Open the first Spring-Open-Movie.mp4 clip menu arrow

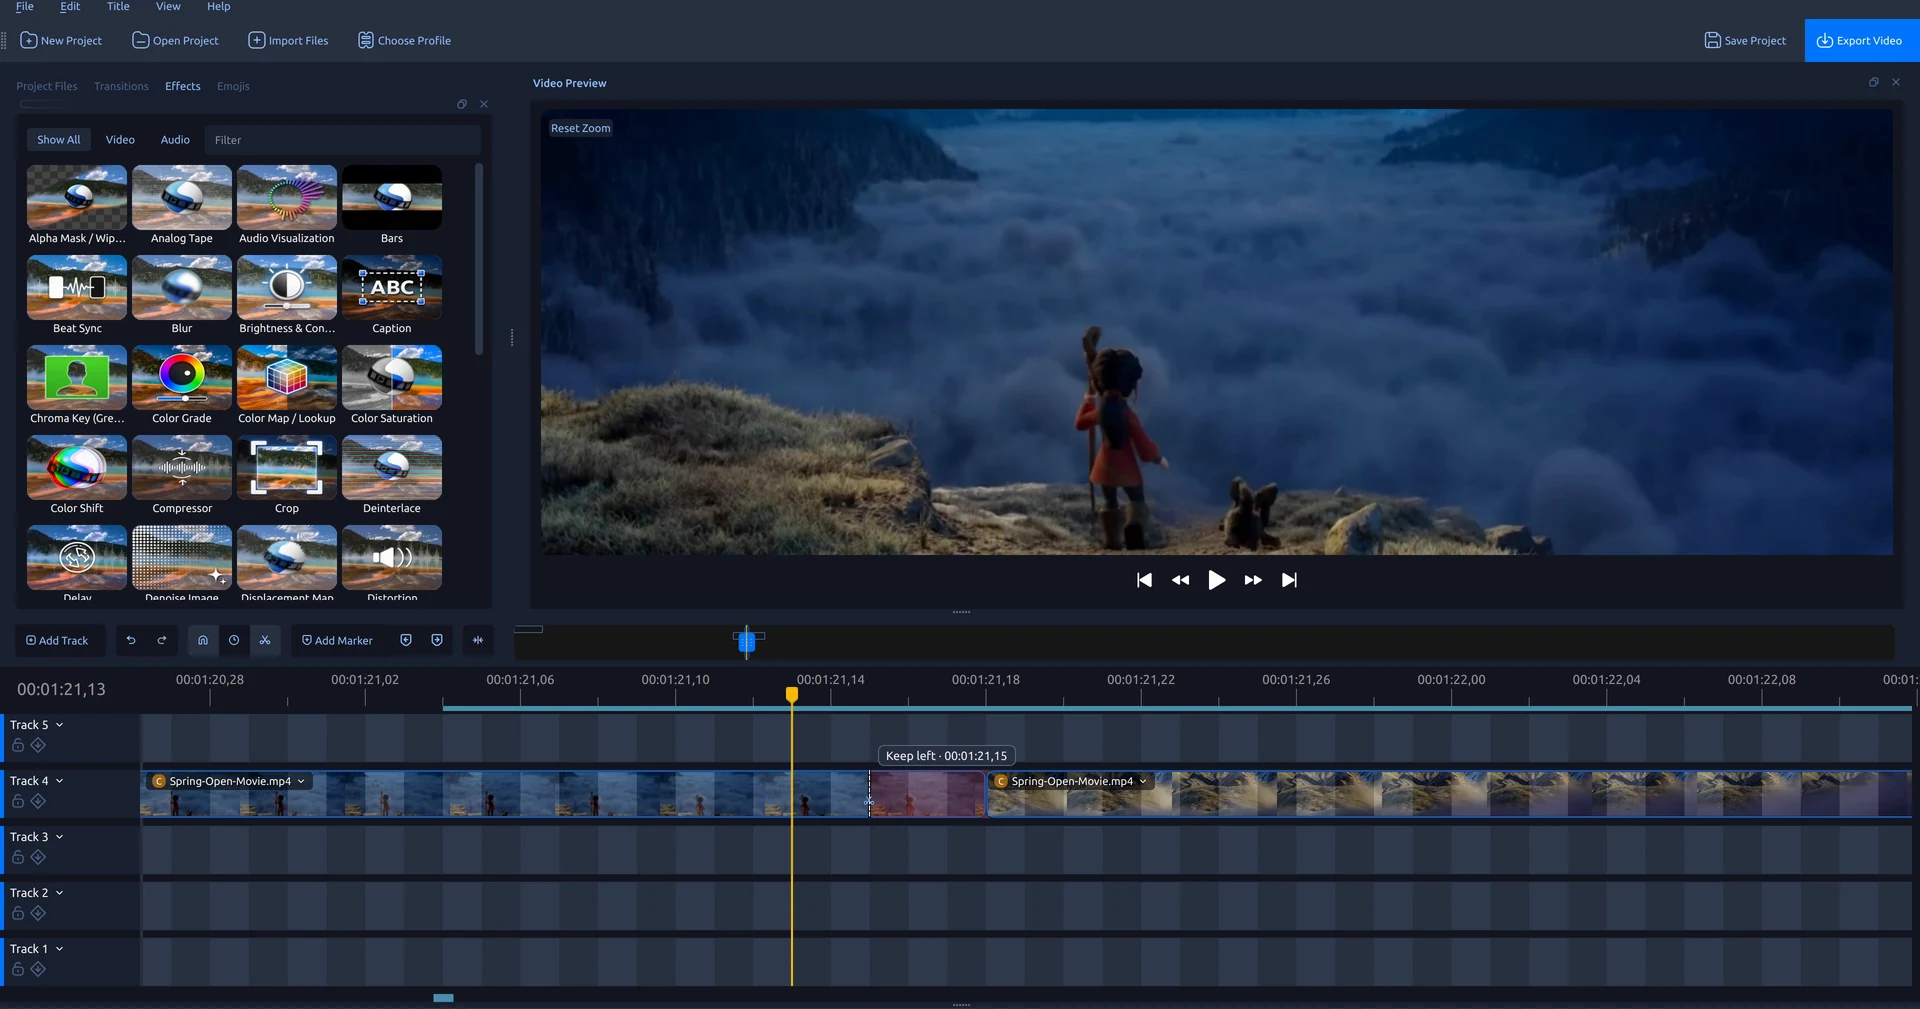pyautogui.click(x=301, y=781)
